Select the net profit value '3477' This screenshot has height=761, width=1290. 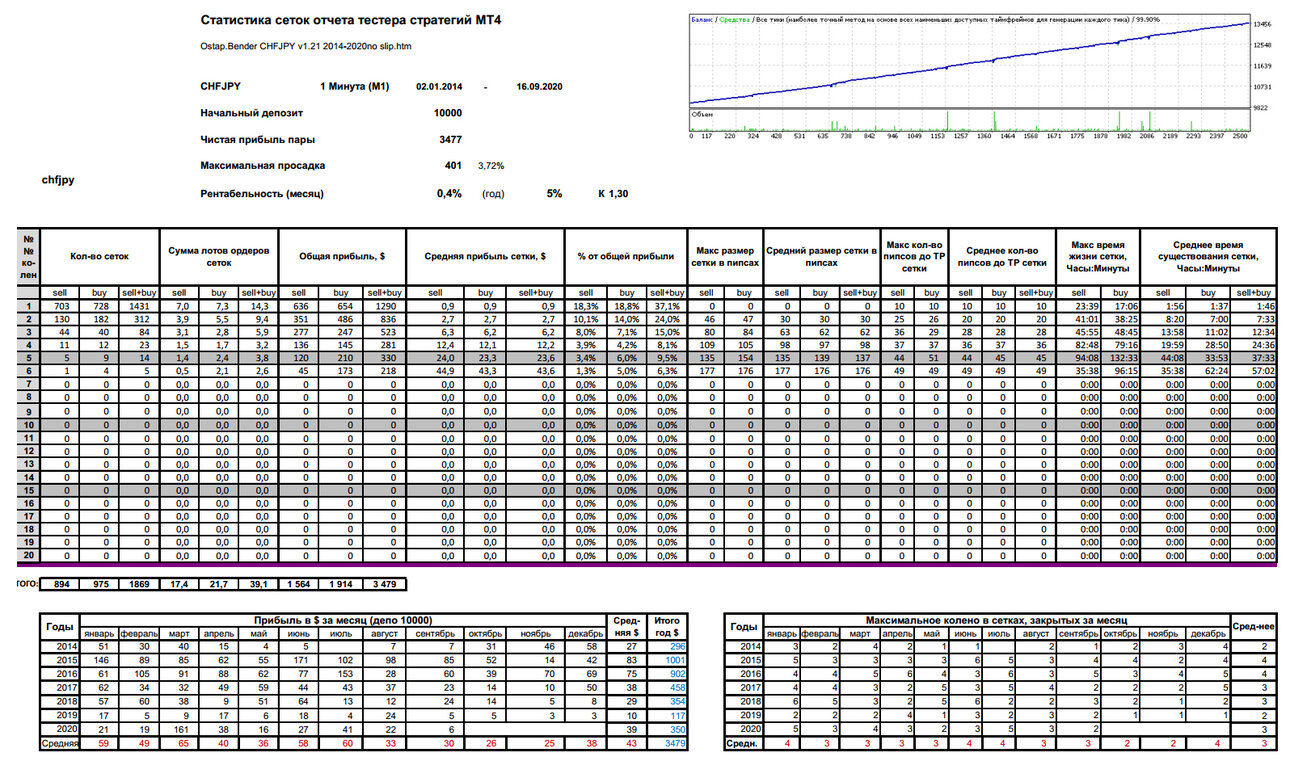click(x=451, y=139)
